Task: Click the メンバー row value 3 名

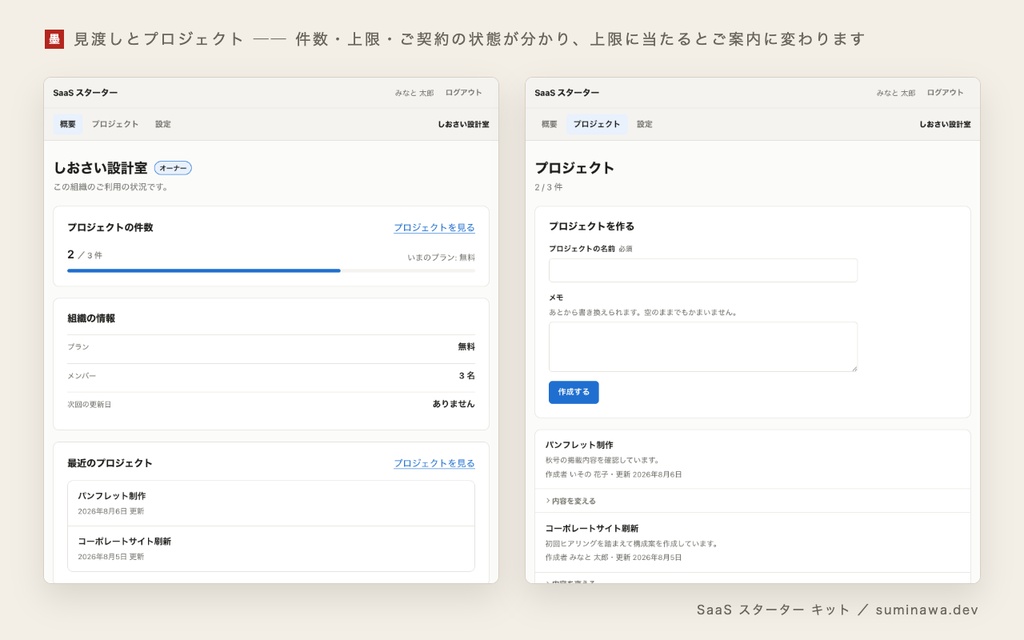Action: point(466,376)
